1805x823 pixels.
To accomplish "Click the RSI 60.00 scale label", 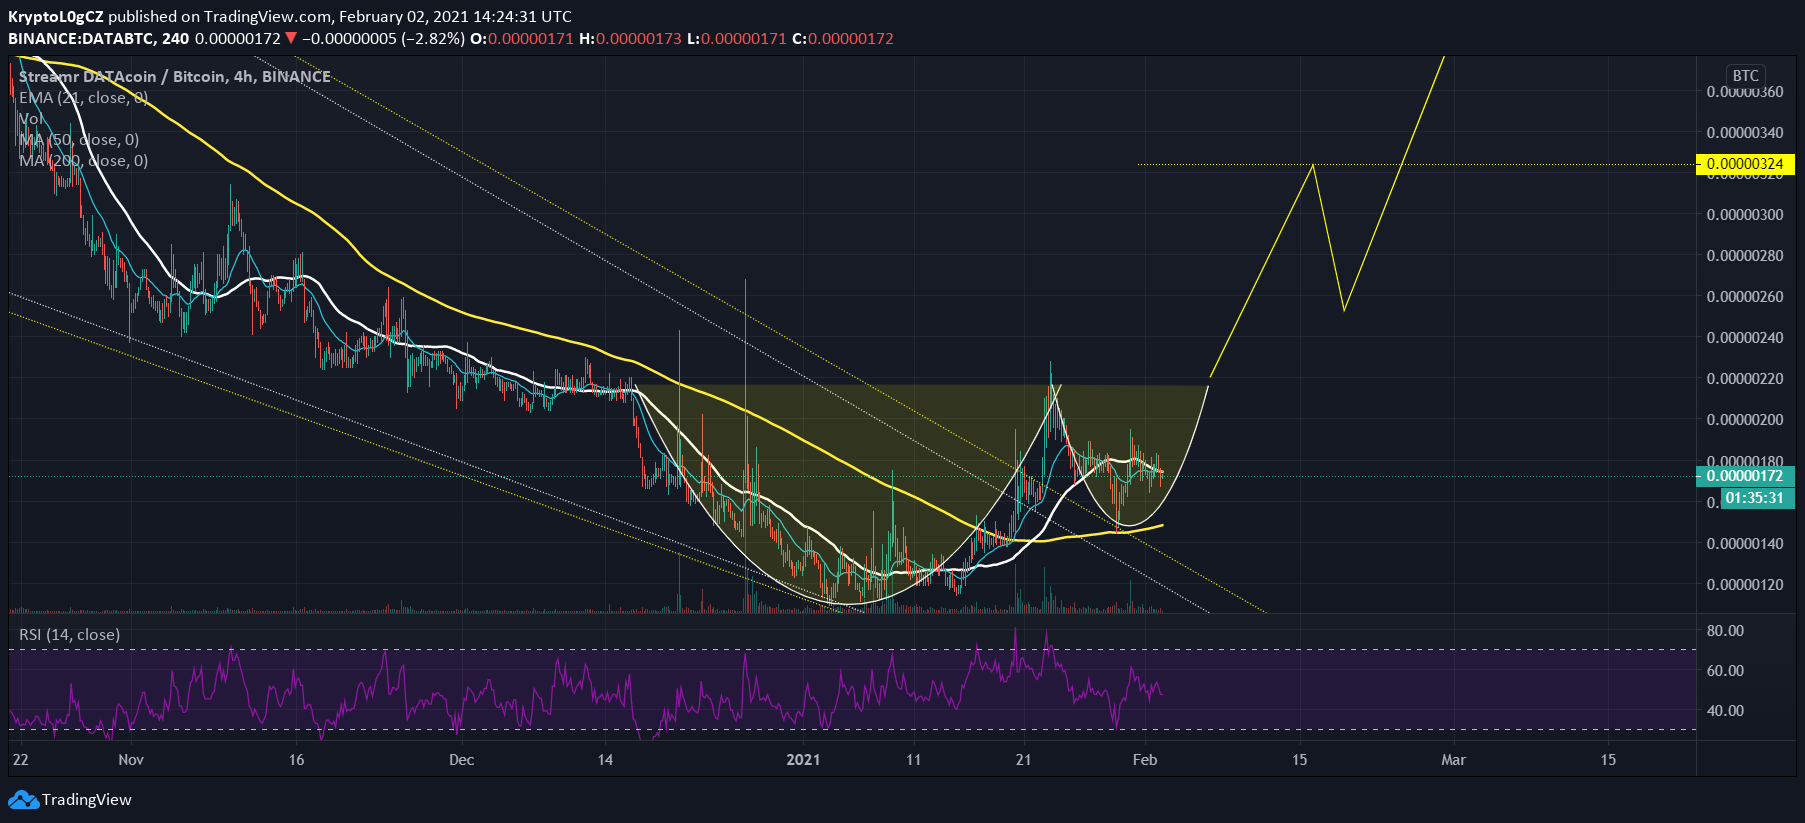I will [x=1725, y=671].
